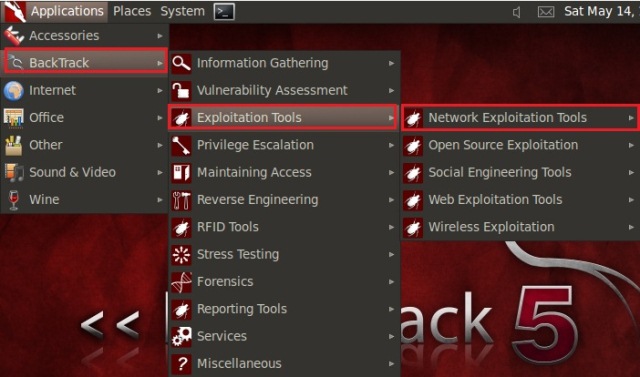Image resolution: width=640 pixels, height=377 pixels.
Task: Expand the Information Gathering submenu arrow
Action: click(391, 63)
